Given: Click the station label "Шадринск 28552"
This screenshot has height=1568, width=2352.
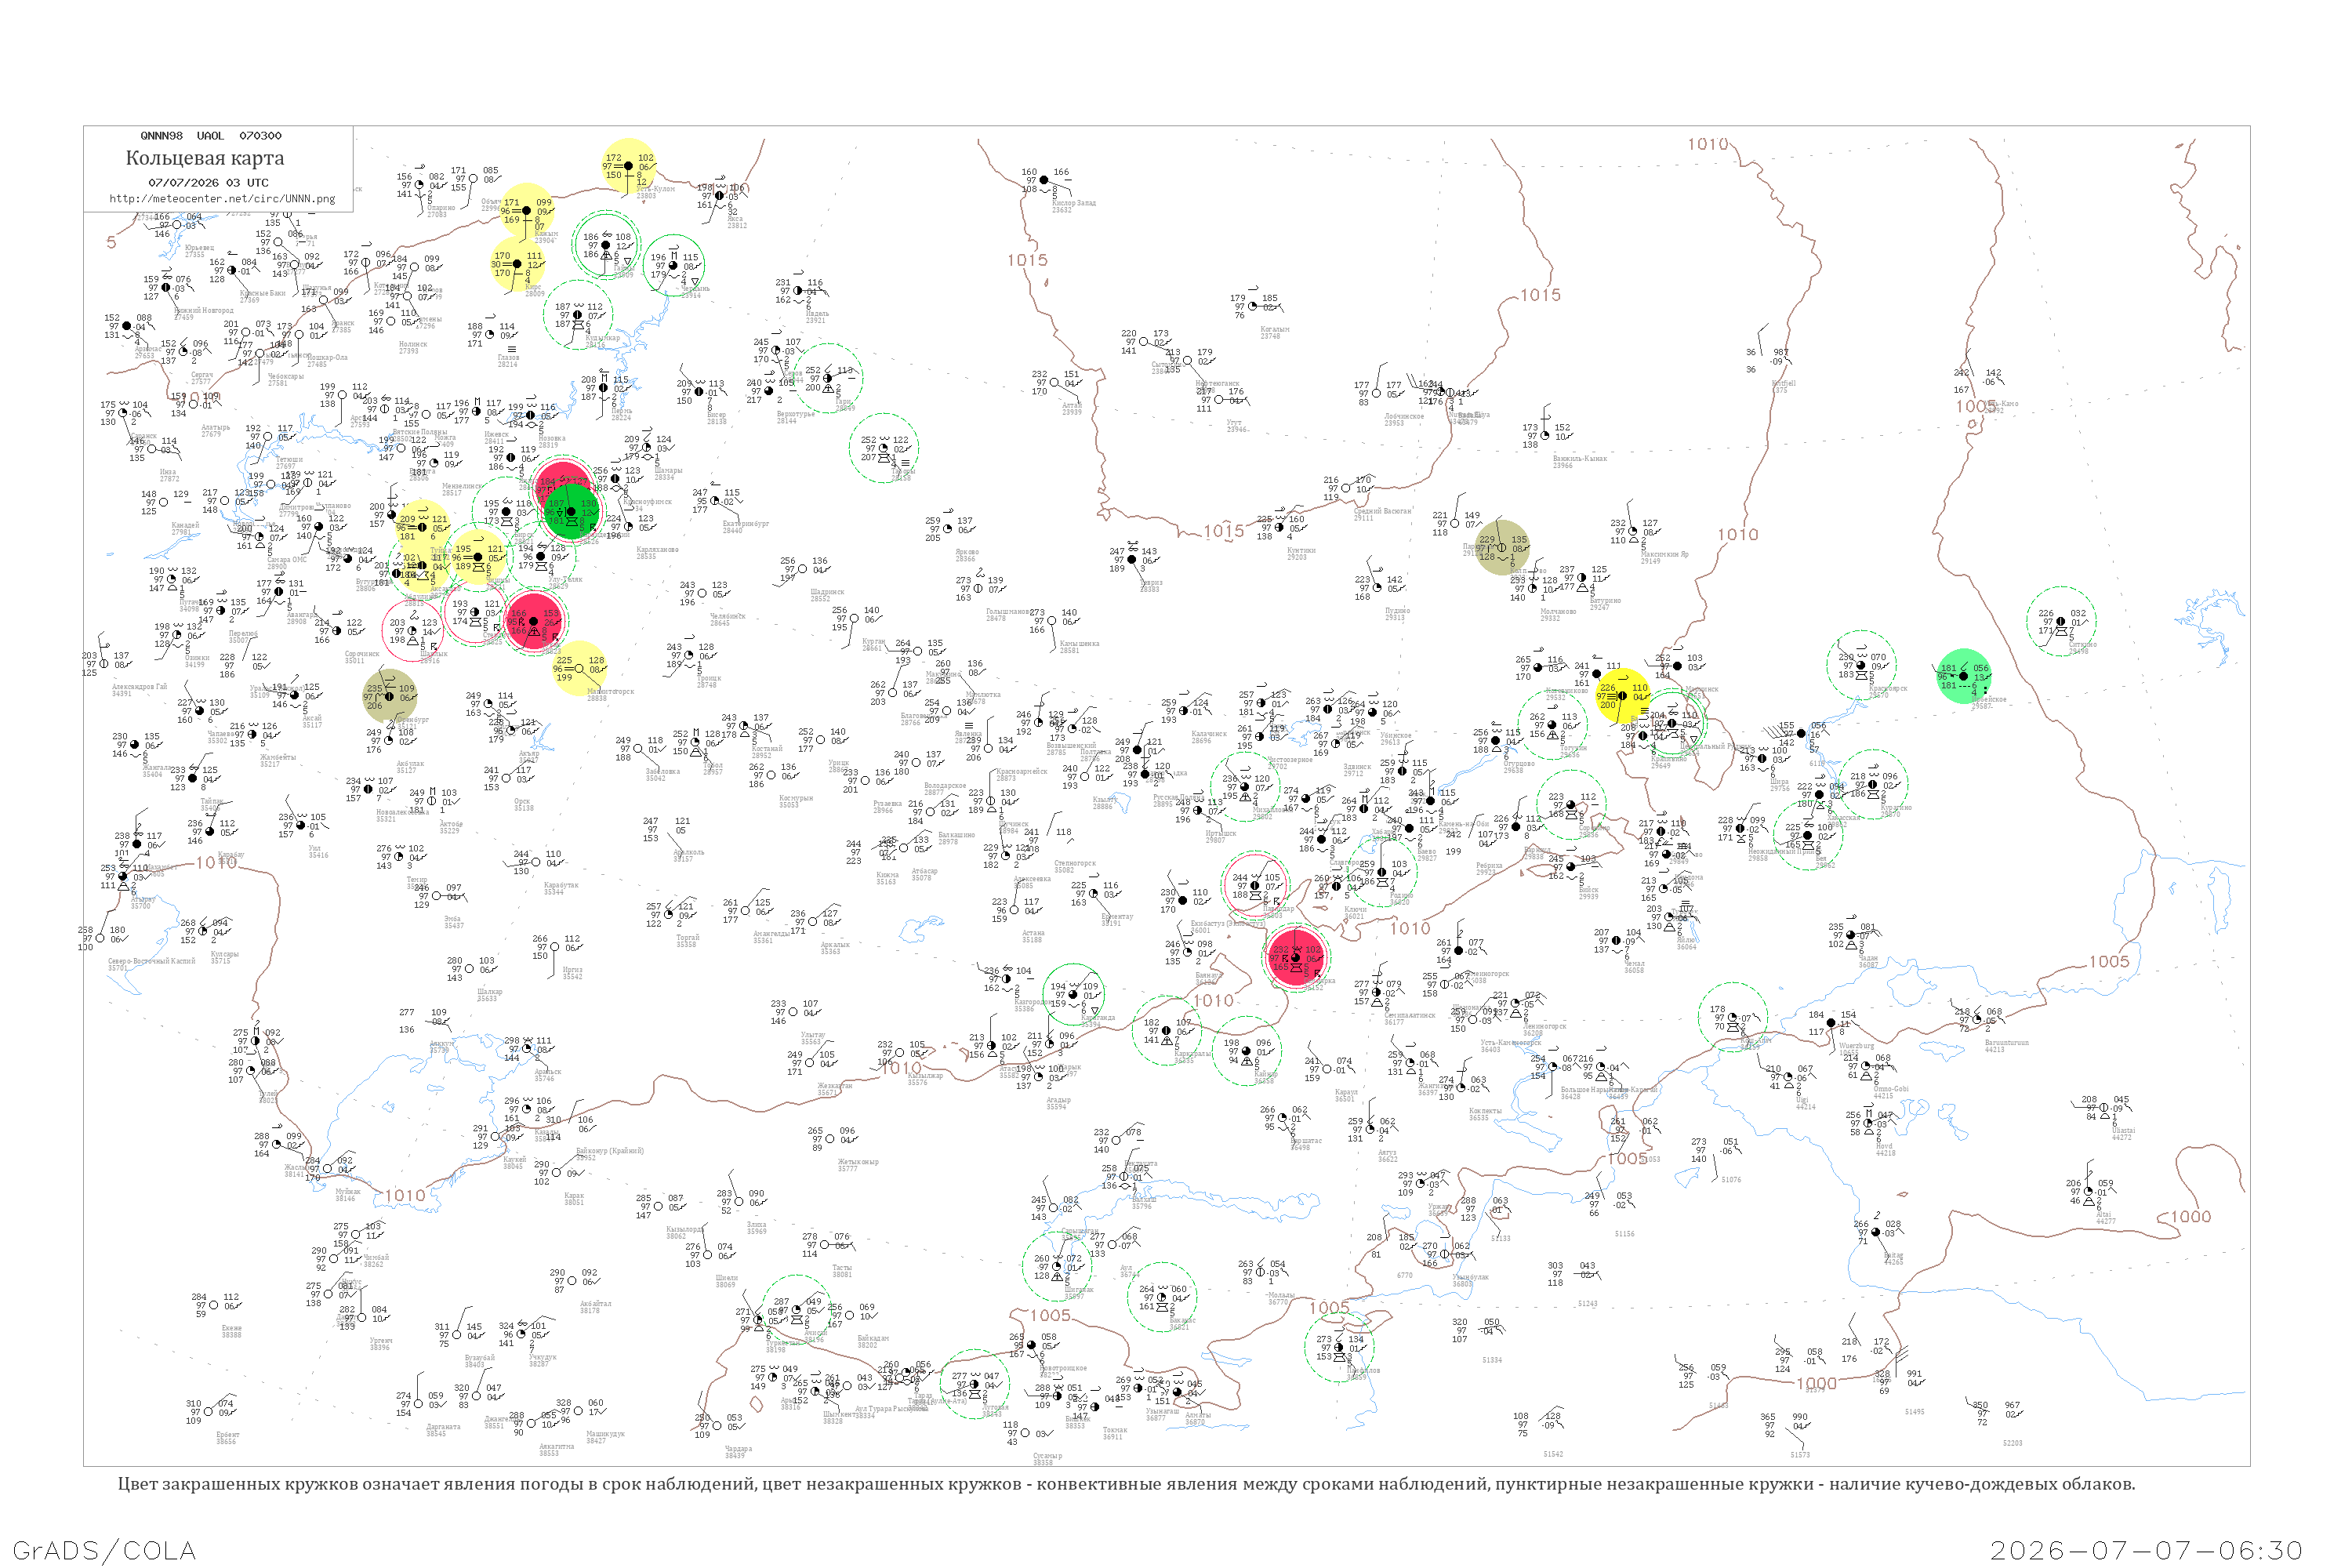Looking at the screenshot, I should point(827,595).
